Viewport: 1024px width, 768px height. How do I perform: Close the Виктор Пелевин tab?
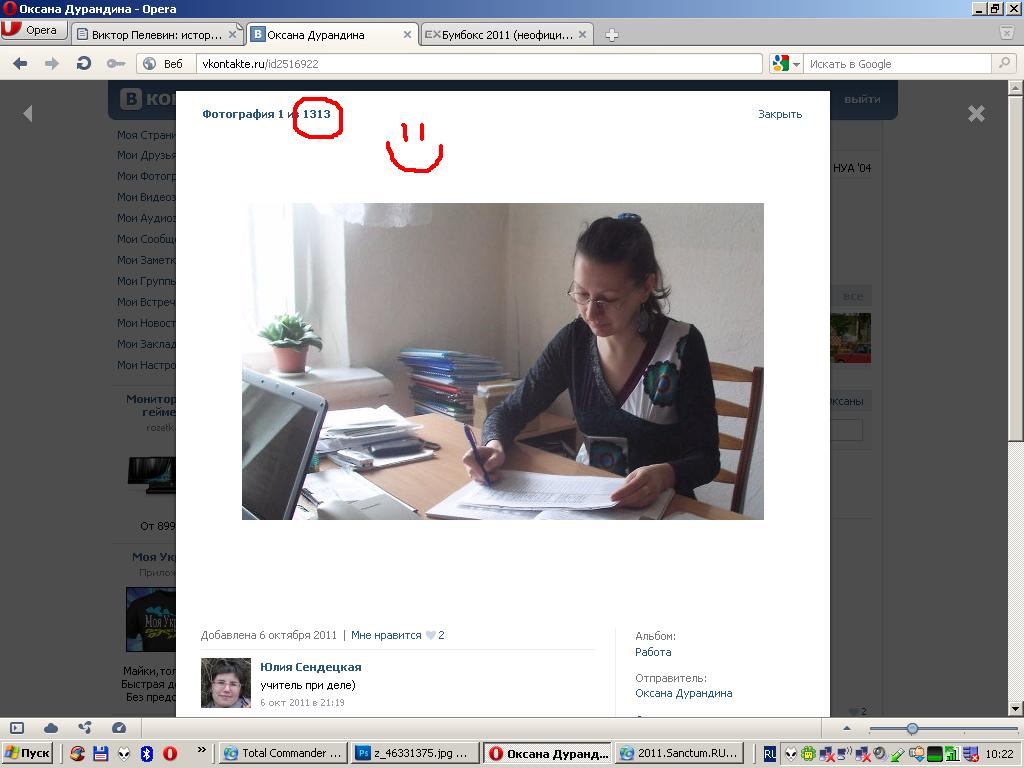232,35
